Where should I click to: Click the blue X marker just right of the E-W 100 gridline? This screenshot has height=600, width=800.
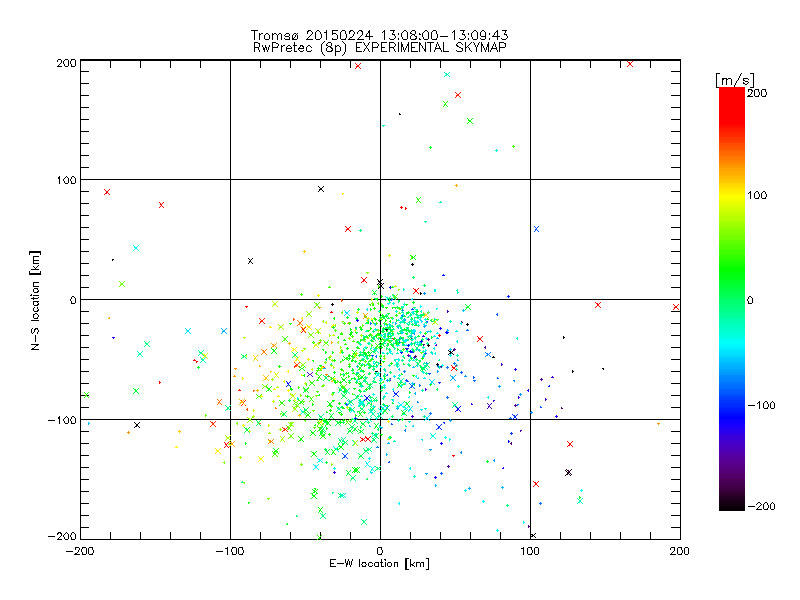[536, 229]
